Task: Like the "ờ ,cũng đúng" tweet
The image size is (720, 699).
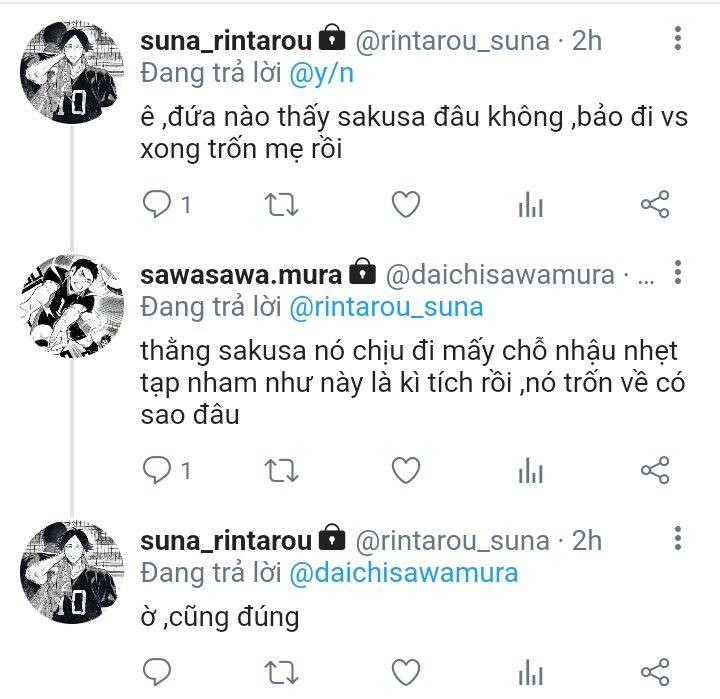Action: [405, 670]
